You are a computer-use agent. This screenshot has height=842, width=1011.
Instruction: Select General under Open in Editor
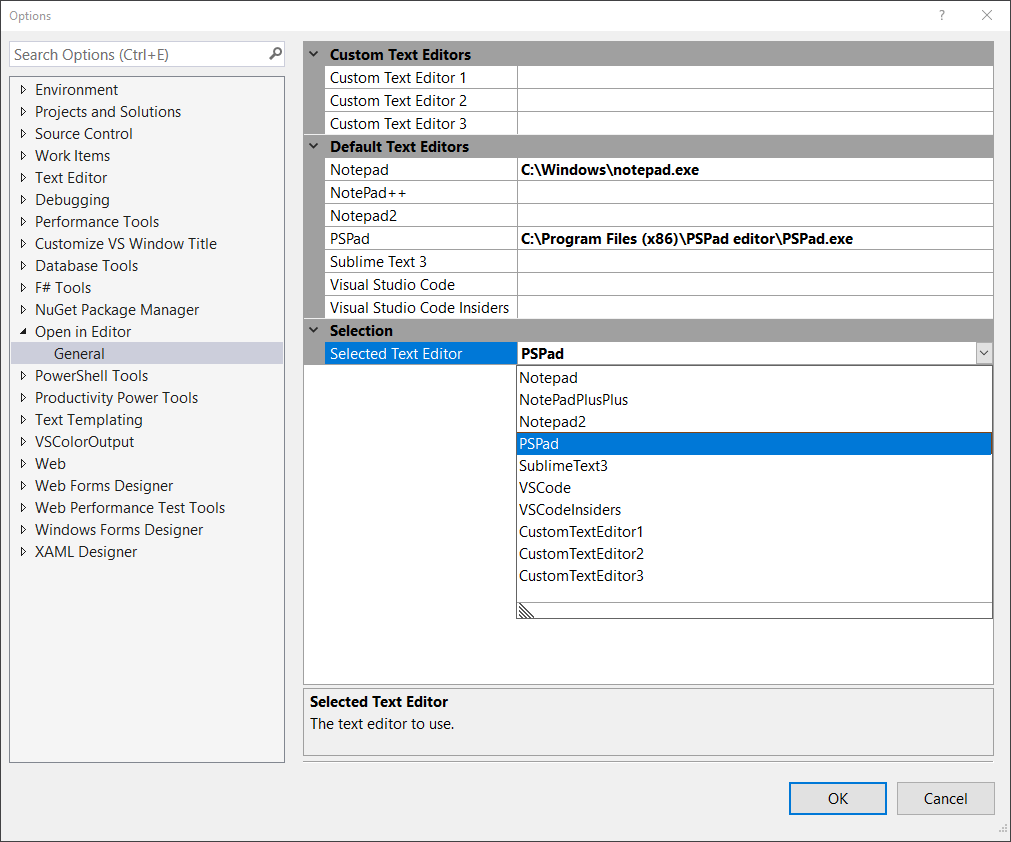[79, 354]
